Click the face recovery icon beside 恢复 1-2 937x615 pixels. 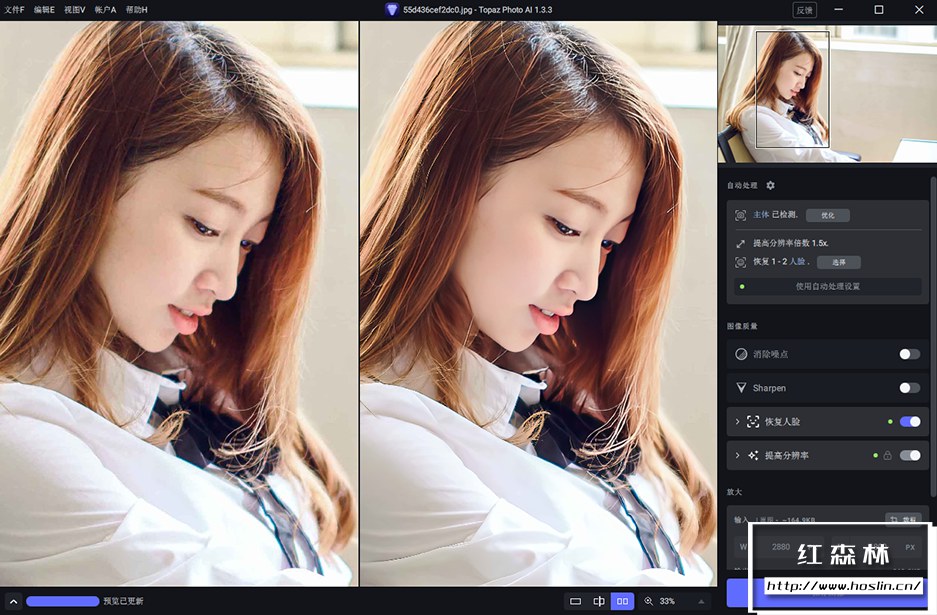740,262
